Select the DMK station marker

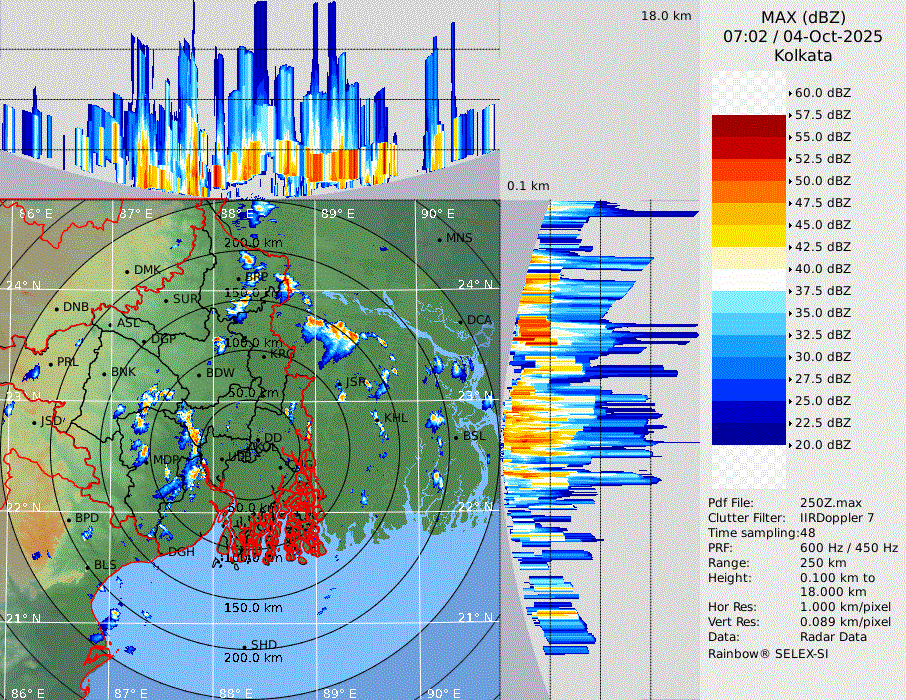click(x=128, y=271)
